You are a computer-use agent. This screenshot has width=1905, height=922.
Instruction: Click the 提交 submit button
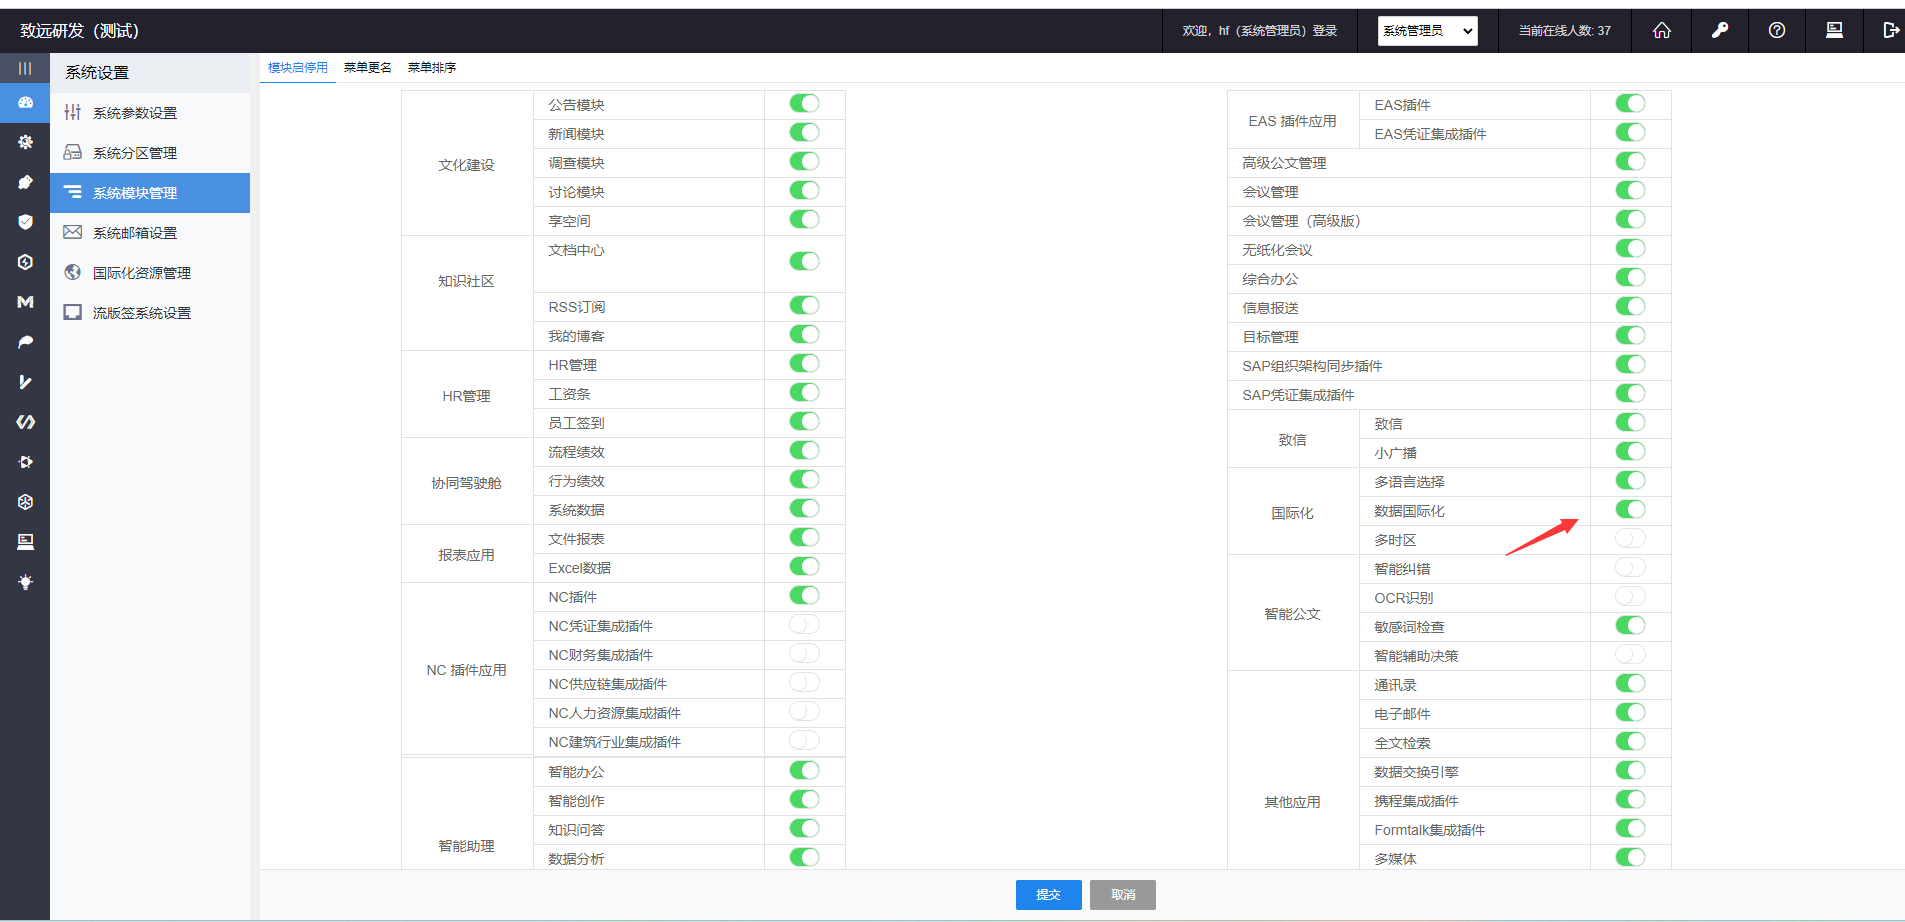click(x=1048, y=895)
